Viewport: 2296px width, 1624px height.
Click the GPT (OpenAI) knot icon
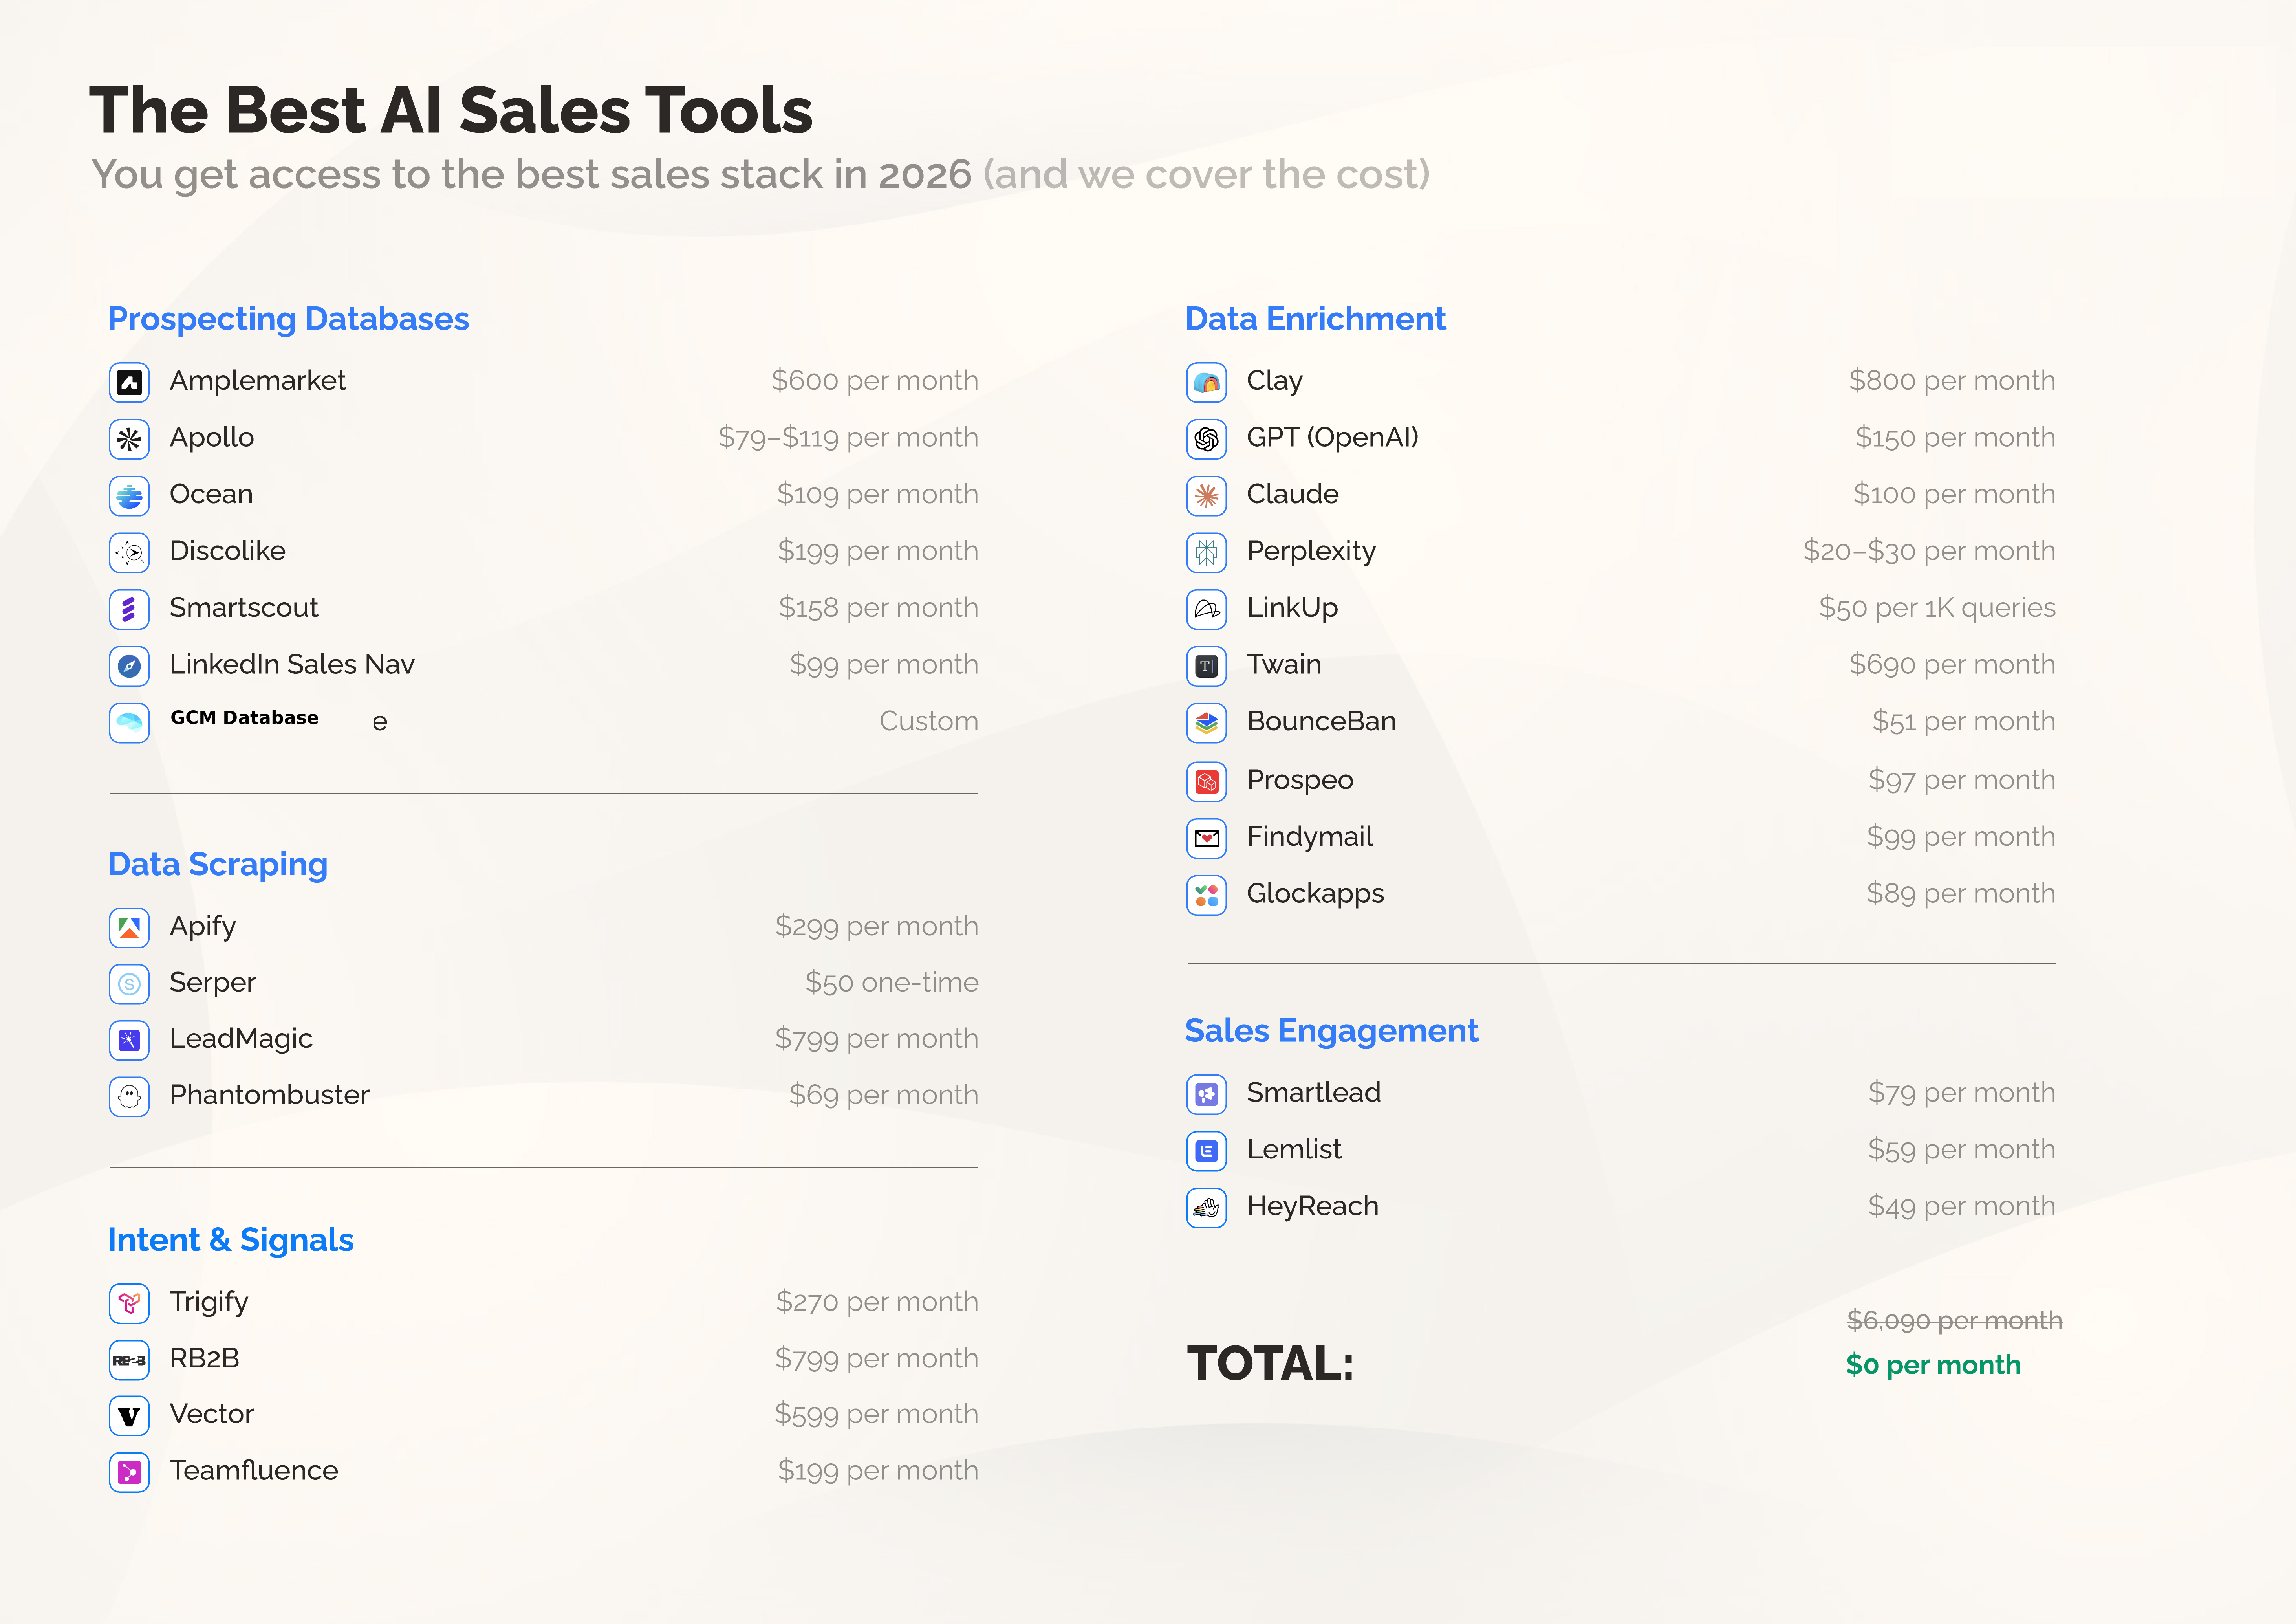coord(1207,439)
